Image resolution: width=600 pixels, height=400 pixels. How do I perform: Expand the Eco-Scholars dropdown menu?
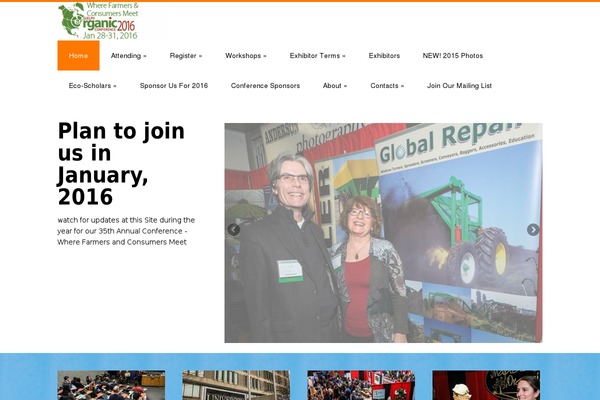93,86
